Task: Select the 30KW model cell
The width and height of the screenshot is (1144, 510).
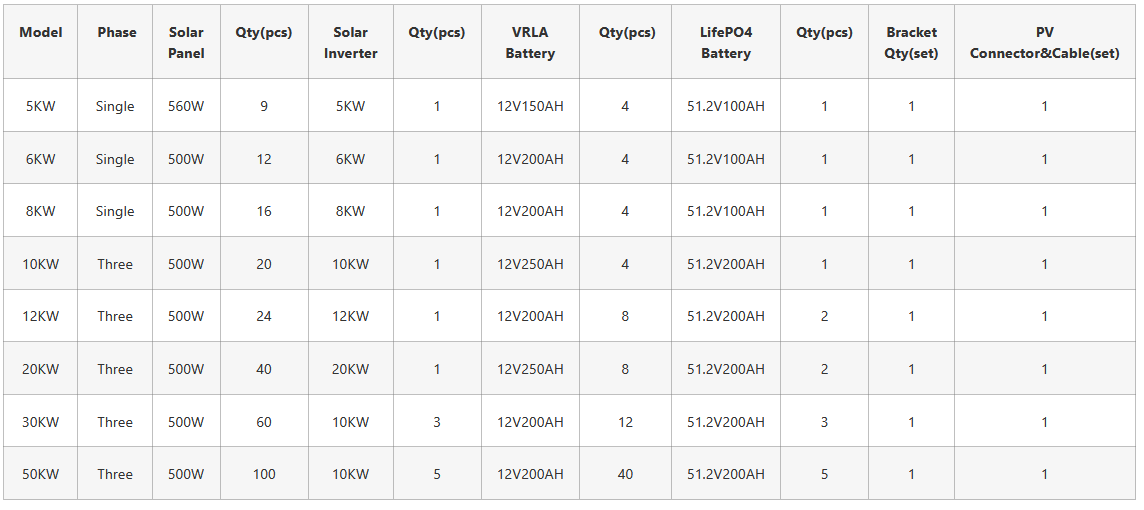Action: pyautogui.click(x=40, y=422)
